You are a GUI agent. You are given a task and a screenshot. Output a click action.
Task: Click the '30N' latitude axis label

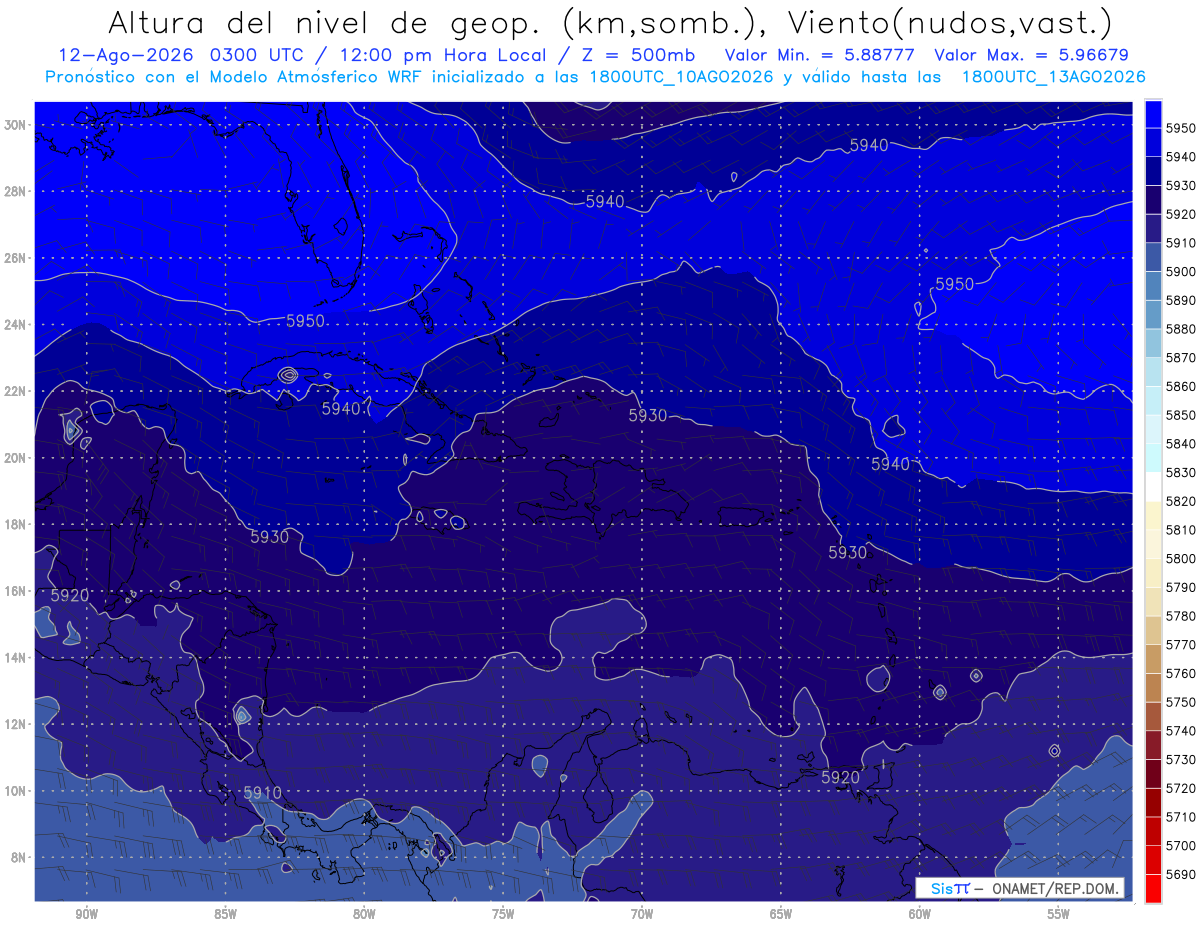[x=16, y=125]
